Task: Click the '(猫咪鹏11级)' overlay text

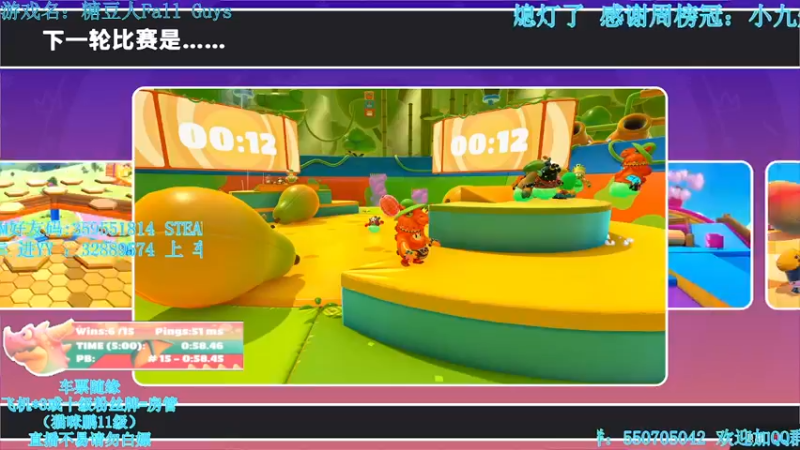Action: 89,421
